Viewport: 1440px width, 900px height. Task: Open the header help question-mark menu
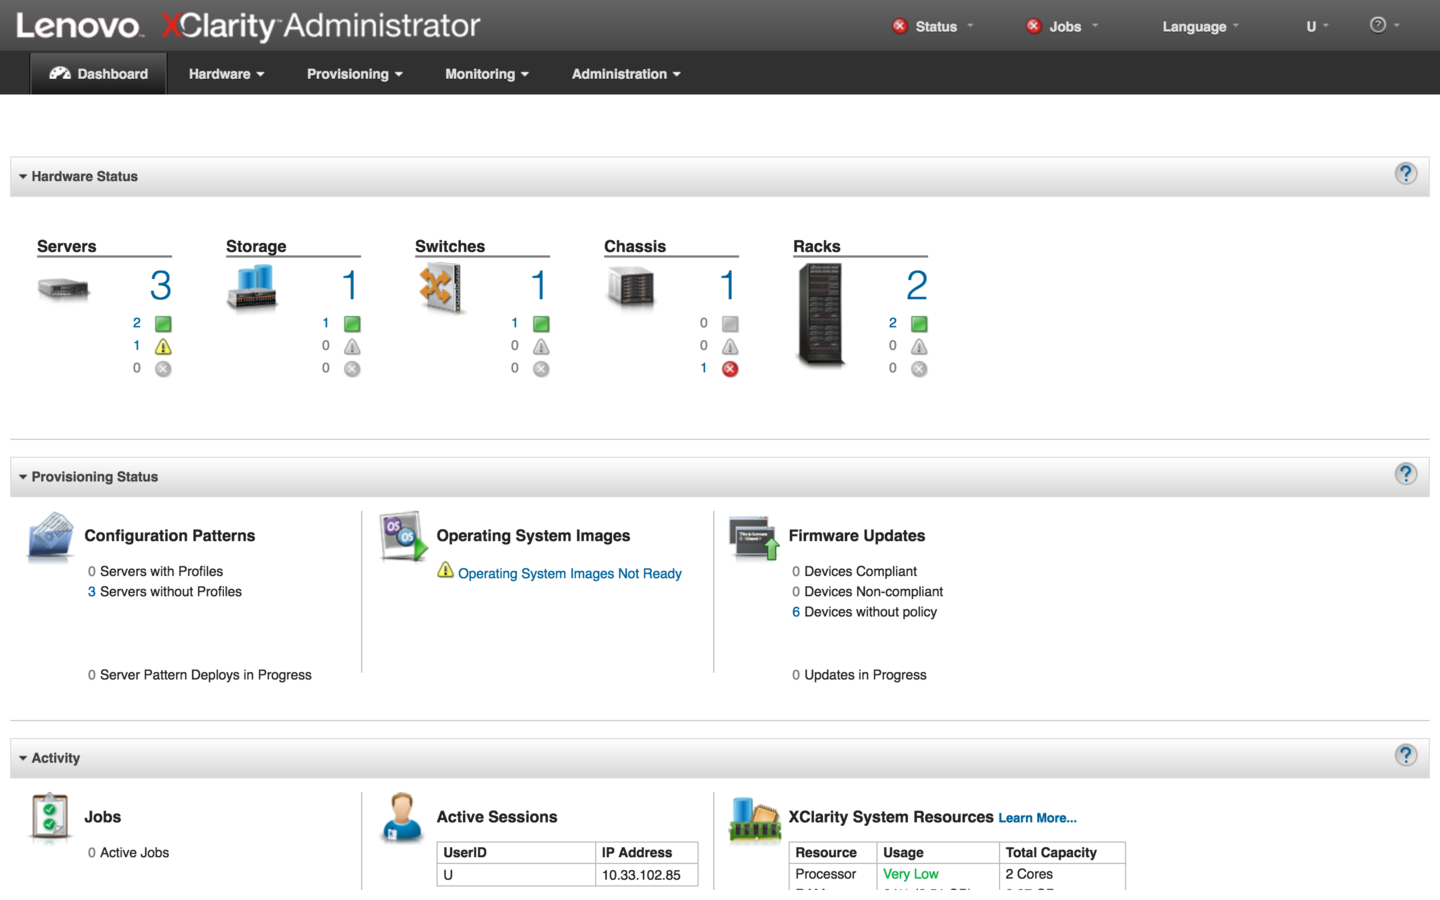[1383, 25]
